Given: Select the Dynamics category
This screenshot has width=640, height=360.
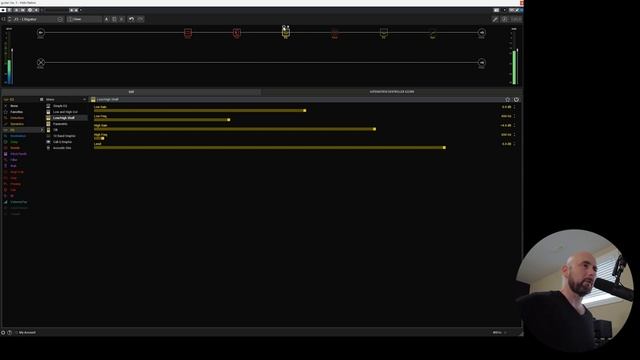Looking at the screenshot, I should pos(17,124).
